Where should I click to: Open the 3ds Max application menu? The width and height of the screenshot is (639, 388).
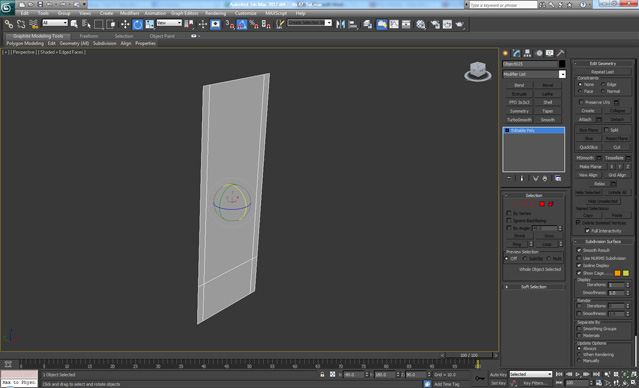coord(7,7)
